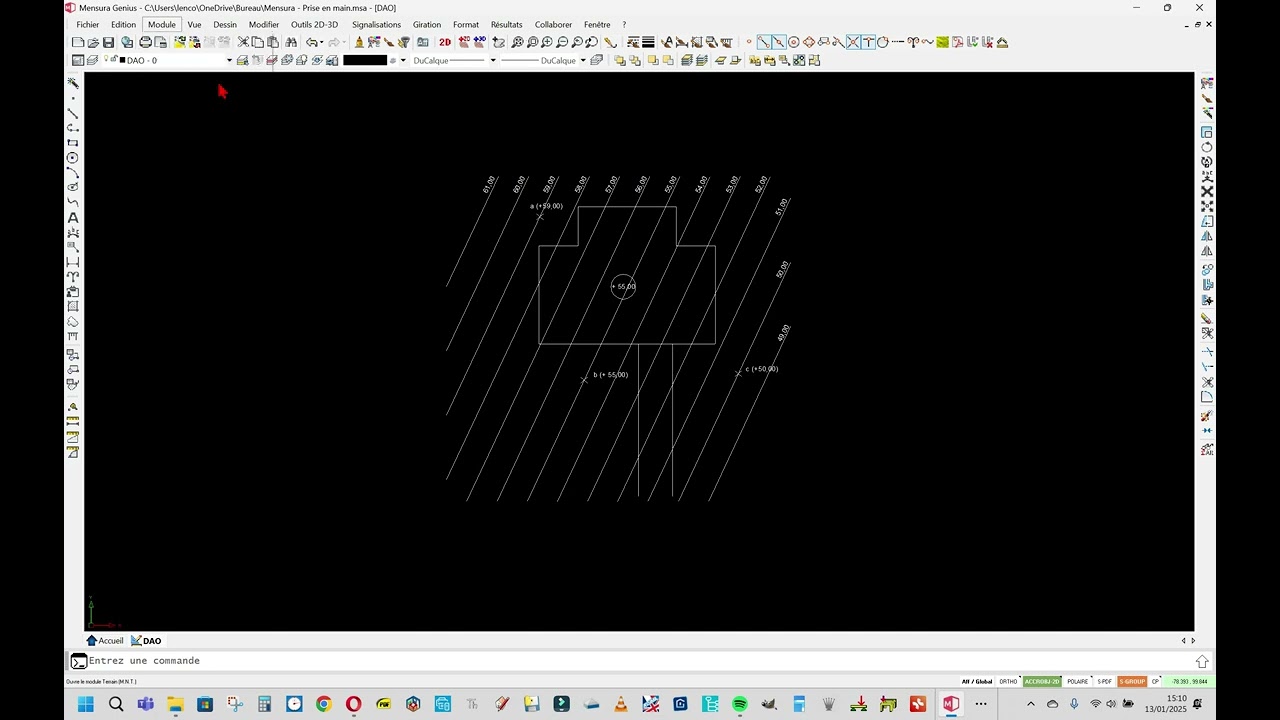The width and height of the screenshot is (1280, 720).
Task: Toggle the S-GROUP status button
Action: [x=1132, y=682]
